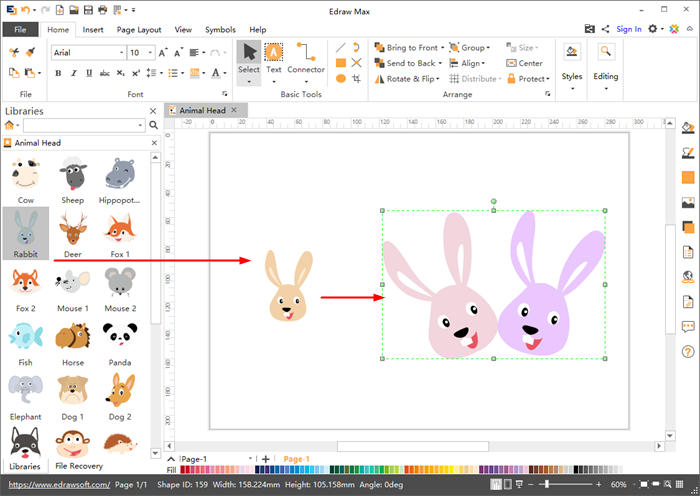Open the help question mark panel

(x=688, y=352)
